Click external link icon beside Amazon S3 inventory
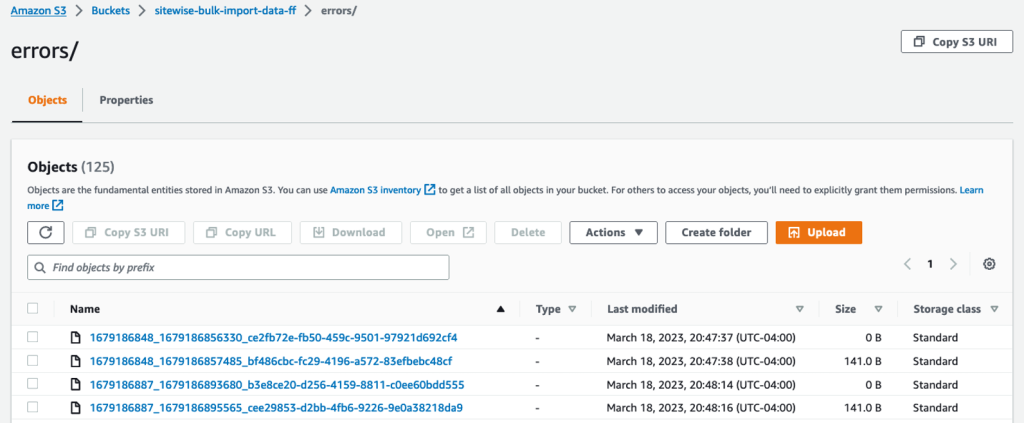 (430, 190)
